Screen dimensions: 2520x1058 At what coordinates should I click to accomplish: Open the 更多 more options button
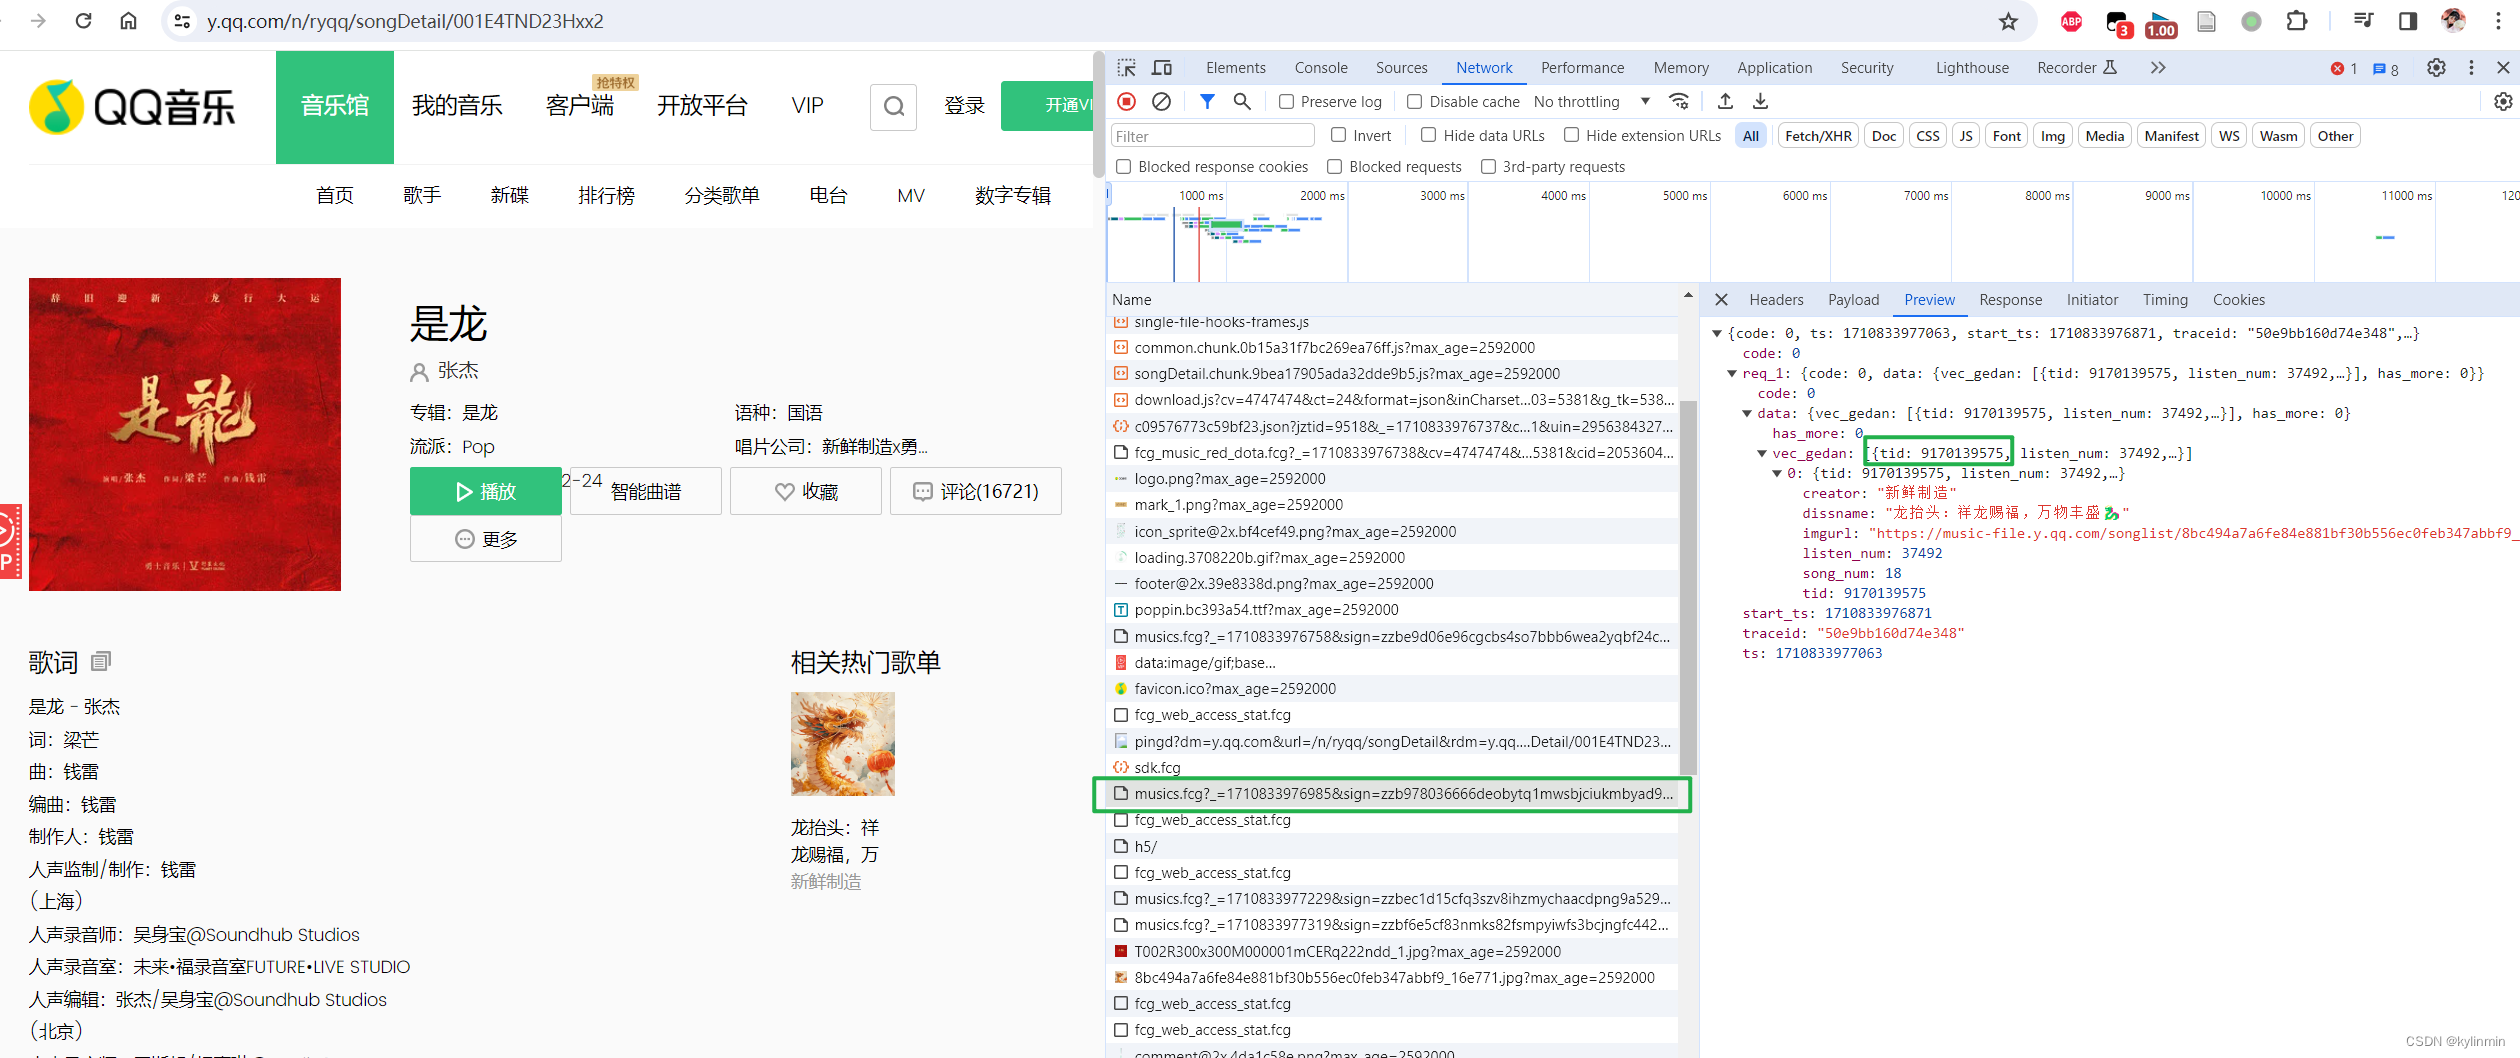pyautogui.click(x=486, y=539)
